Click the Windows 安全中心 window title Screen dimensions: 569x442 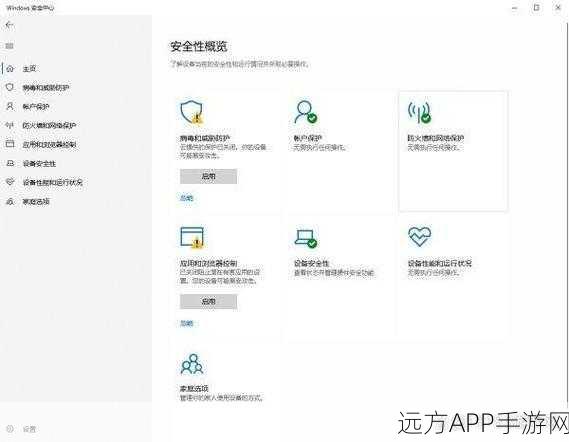(30, 8)
